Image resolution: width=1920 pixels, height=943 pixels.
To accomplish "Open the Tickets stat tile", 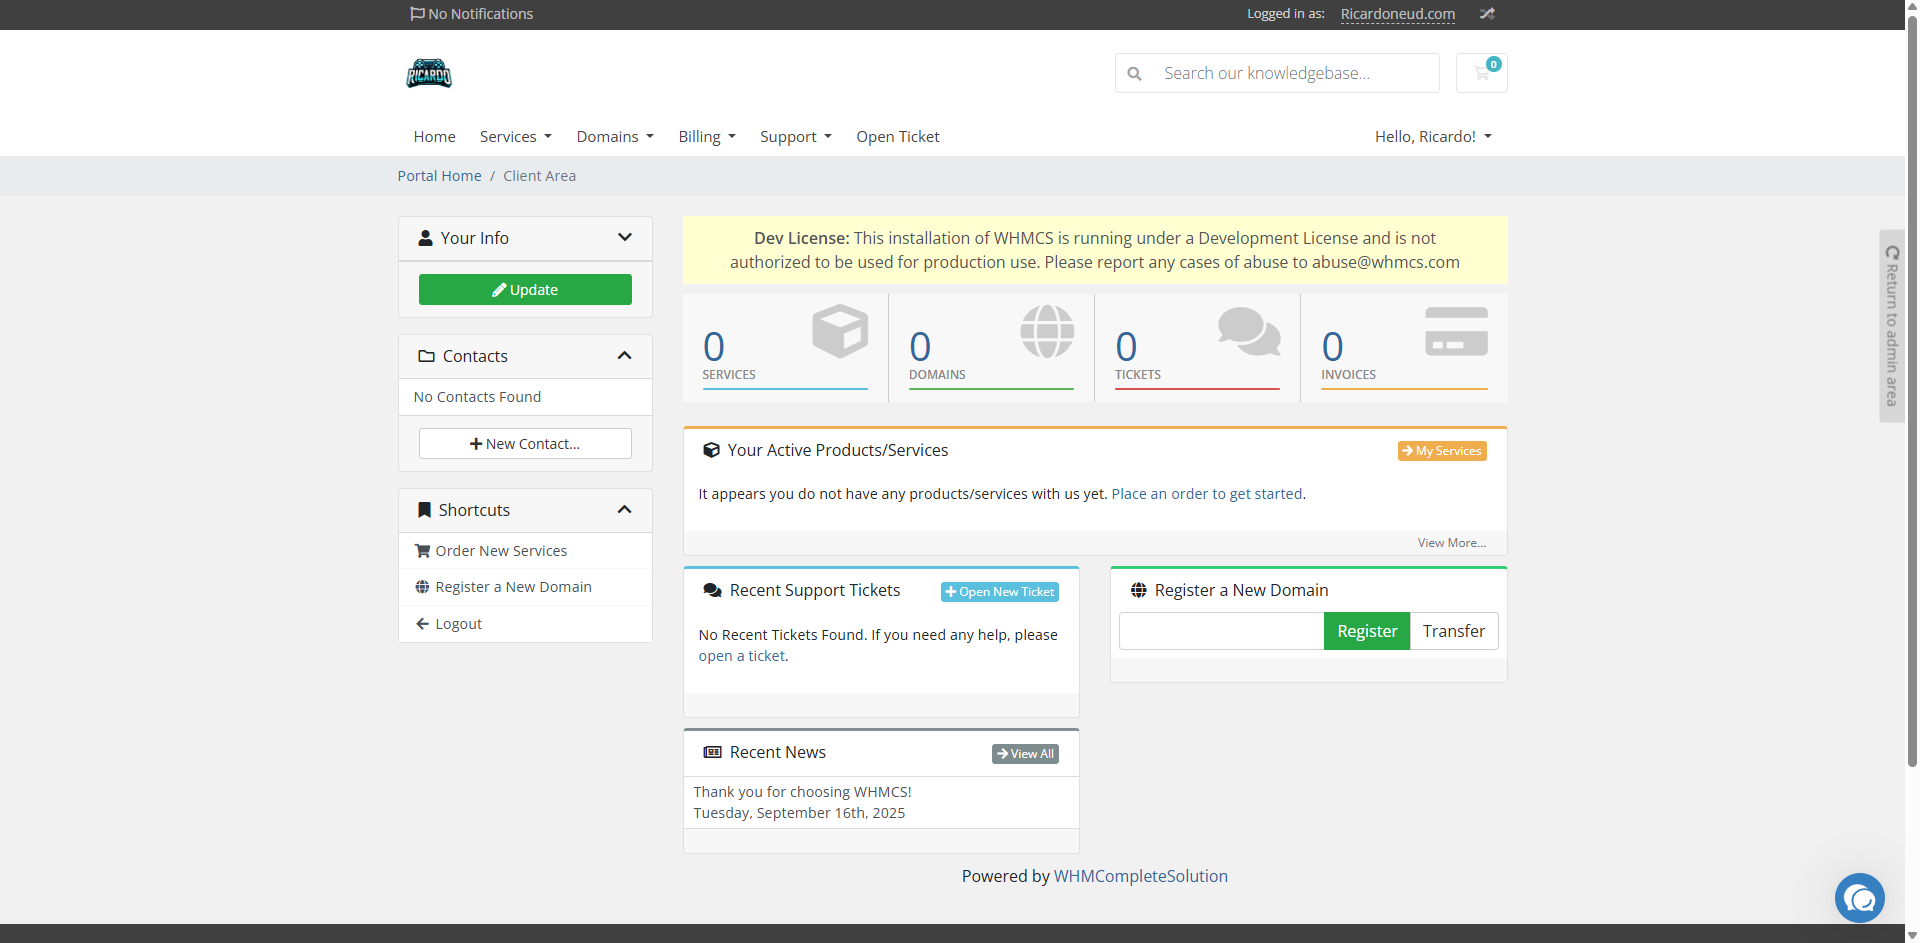I will pos(1197,347).
